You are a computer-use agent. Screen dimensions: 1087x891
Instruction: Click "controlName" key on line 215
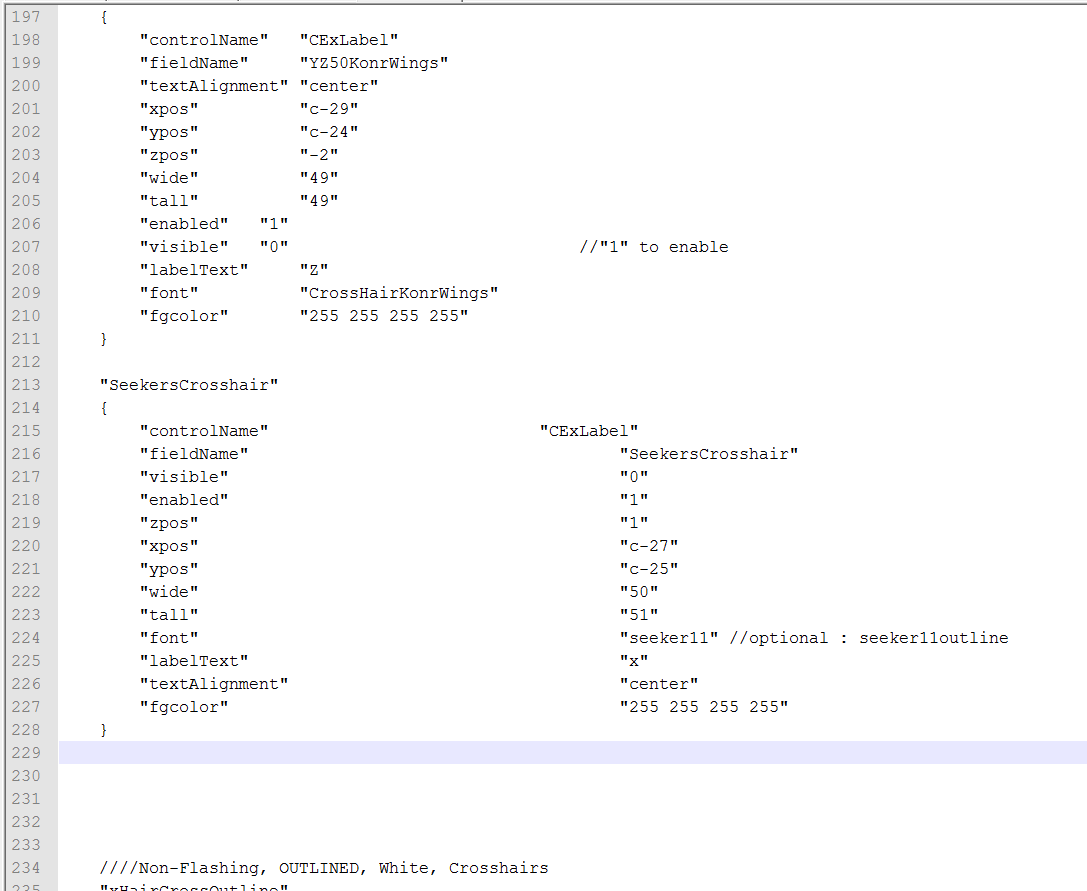click(204, 431)
